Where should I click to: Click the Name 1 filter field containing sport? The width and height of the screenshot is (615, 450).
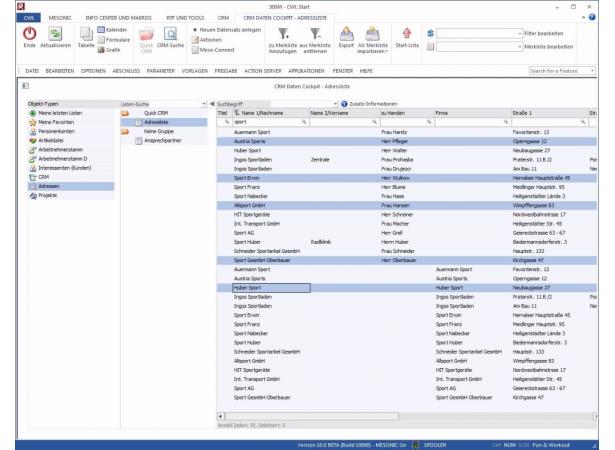pyautogui.click(x=271, y=122)
